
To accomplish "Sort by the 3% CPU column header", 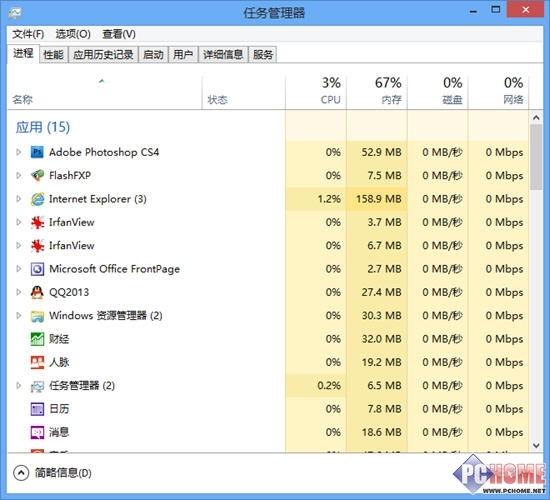I will [316, 93].
